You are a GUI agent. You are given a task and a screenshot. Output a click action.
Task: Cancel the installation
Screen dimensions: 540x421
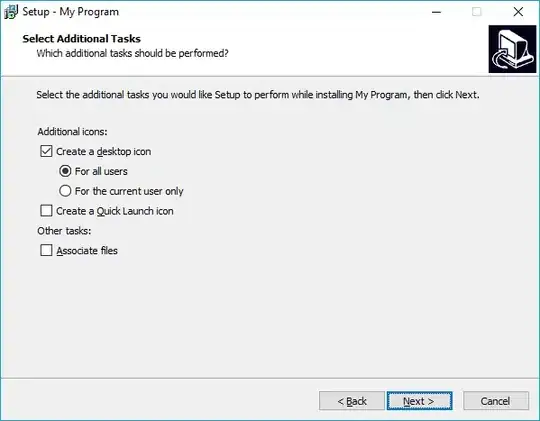coord(496,401)
